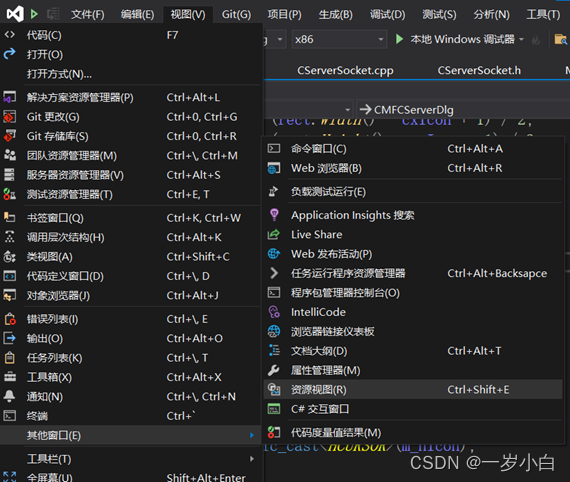Select 资源视图(R) in the submenu
Viewport: 570px width, 482px height.
pos(413,389)
